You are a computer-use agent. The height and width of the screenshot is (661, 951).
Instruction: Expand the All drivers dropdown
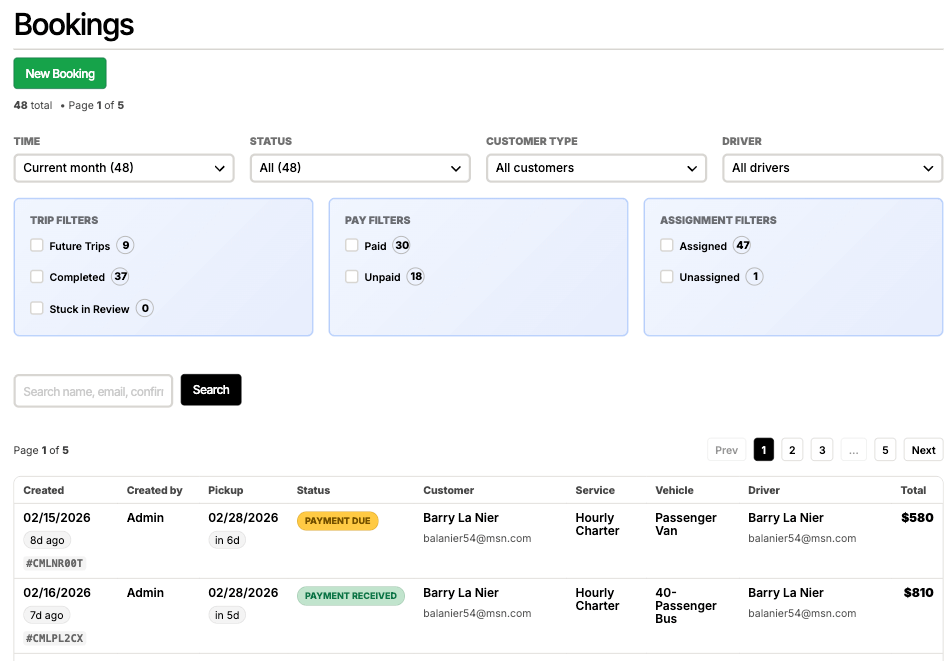click(831, 168)
